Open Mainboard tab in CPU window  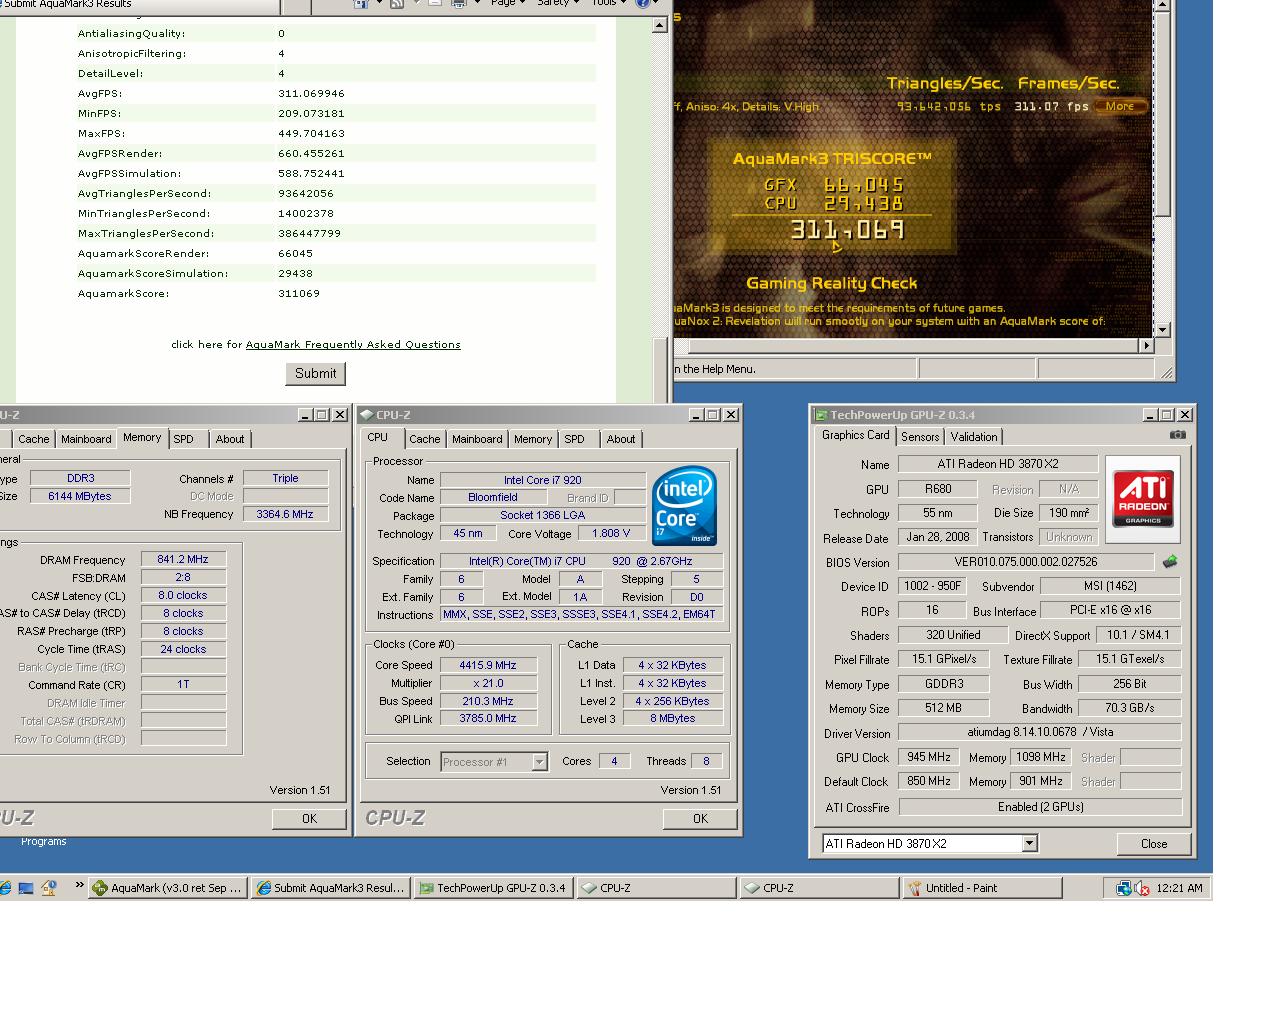477,439
